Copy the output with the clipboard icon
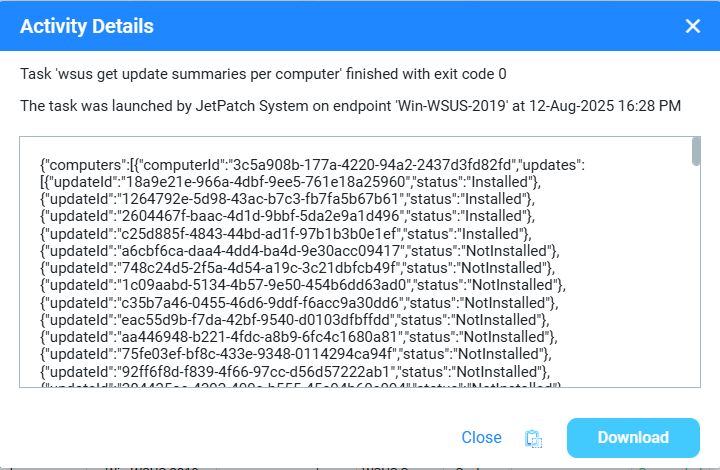This screenshot has height=470, width=720. click(x=534, y=438)
